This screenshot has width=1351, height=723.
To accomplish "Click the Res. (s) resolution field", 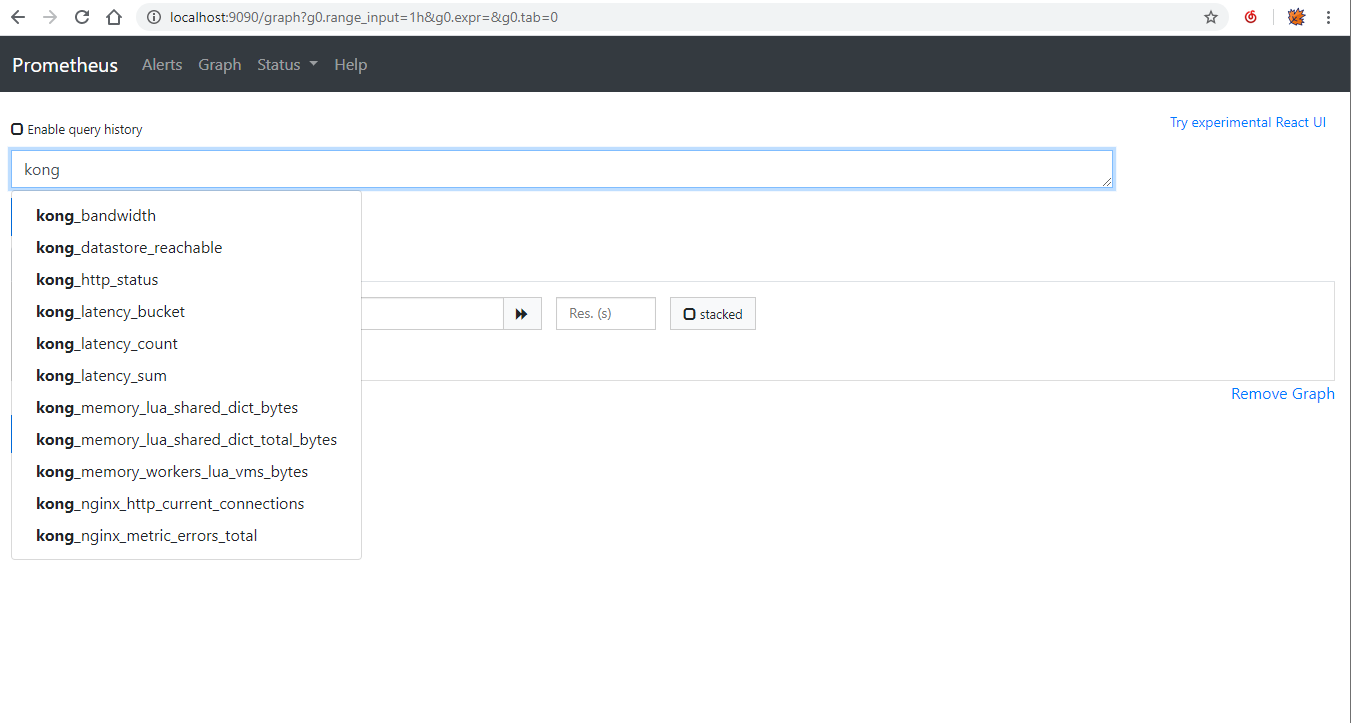I will point(606,314).
